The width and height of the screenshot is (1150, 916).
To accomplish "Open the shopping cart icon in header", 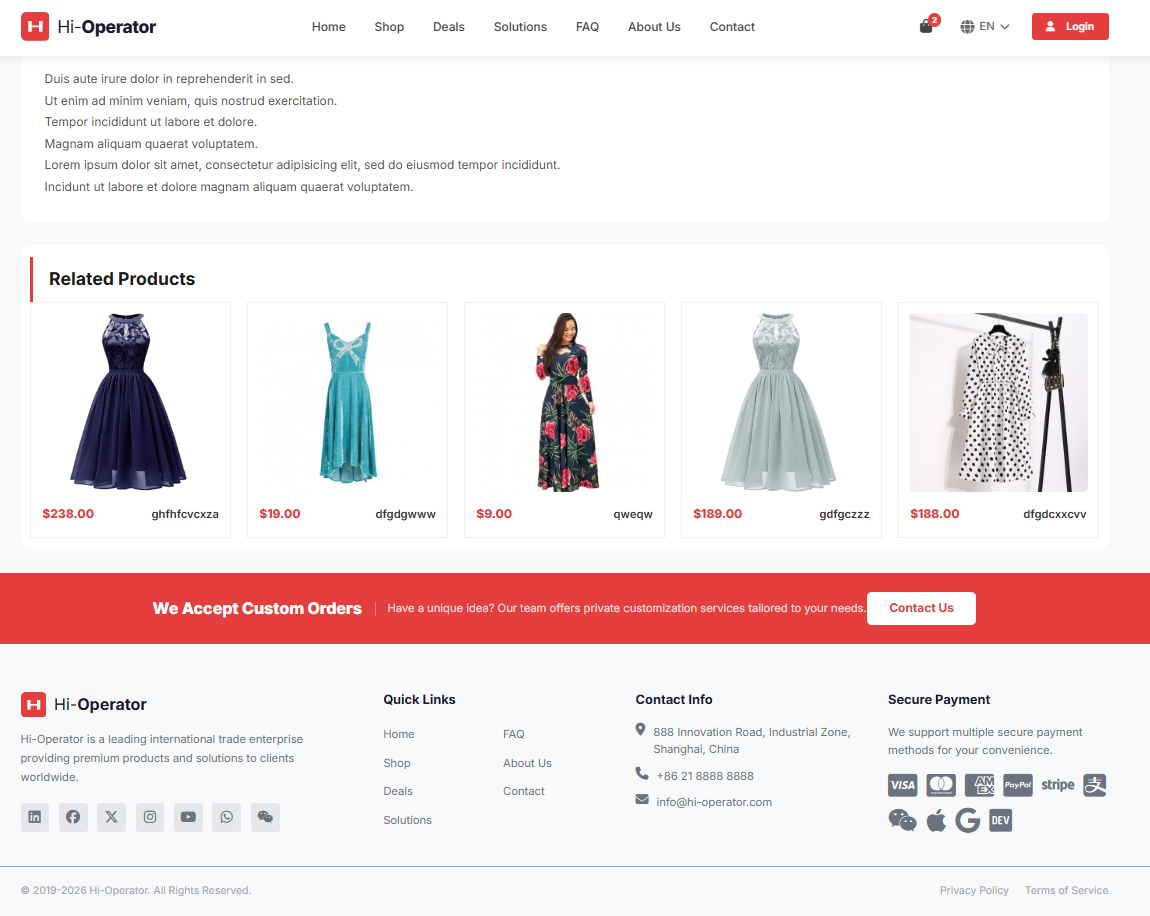I will click(x=926, y=27).
